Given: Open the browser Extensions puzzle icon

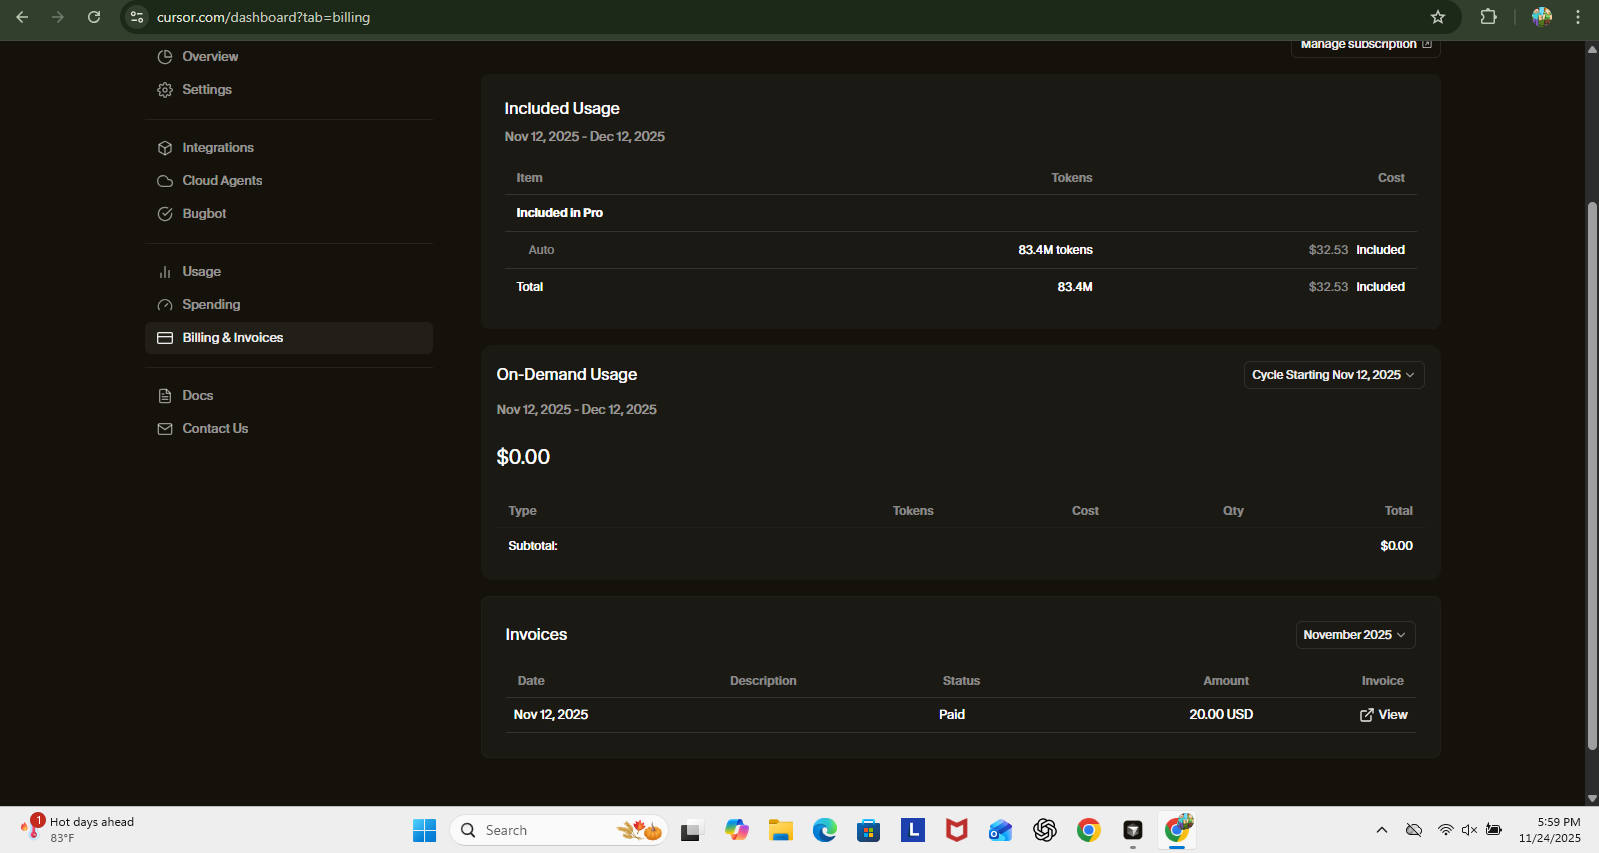Looking at the screenshot, I should (x=1488, y=17).
